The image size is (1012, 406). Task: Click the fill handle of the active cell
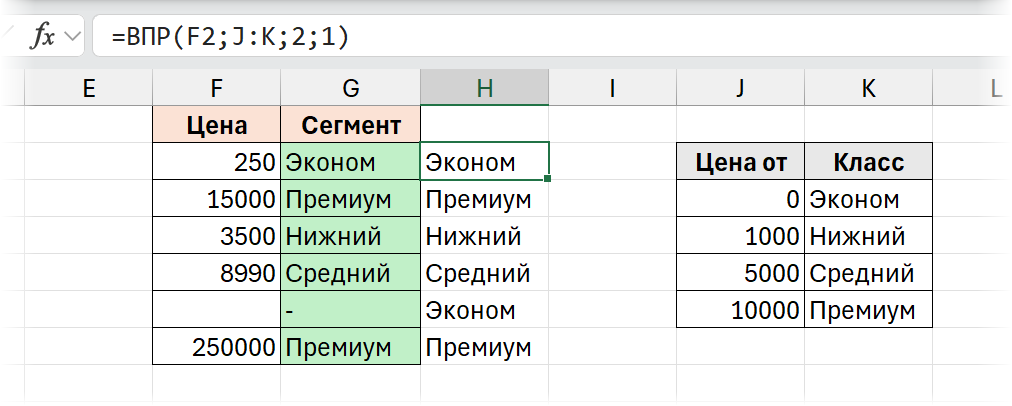[547, 178]
